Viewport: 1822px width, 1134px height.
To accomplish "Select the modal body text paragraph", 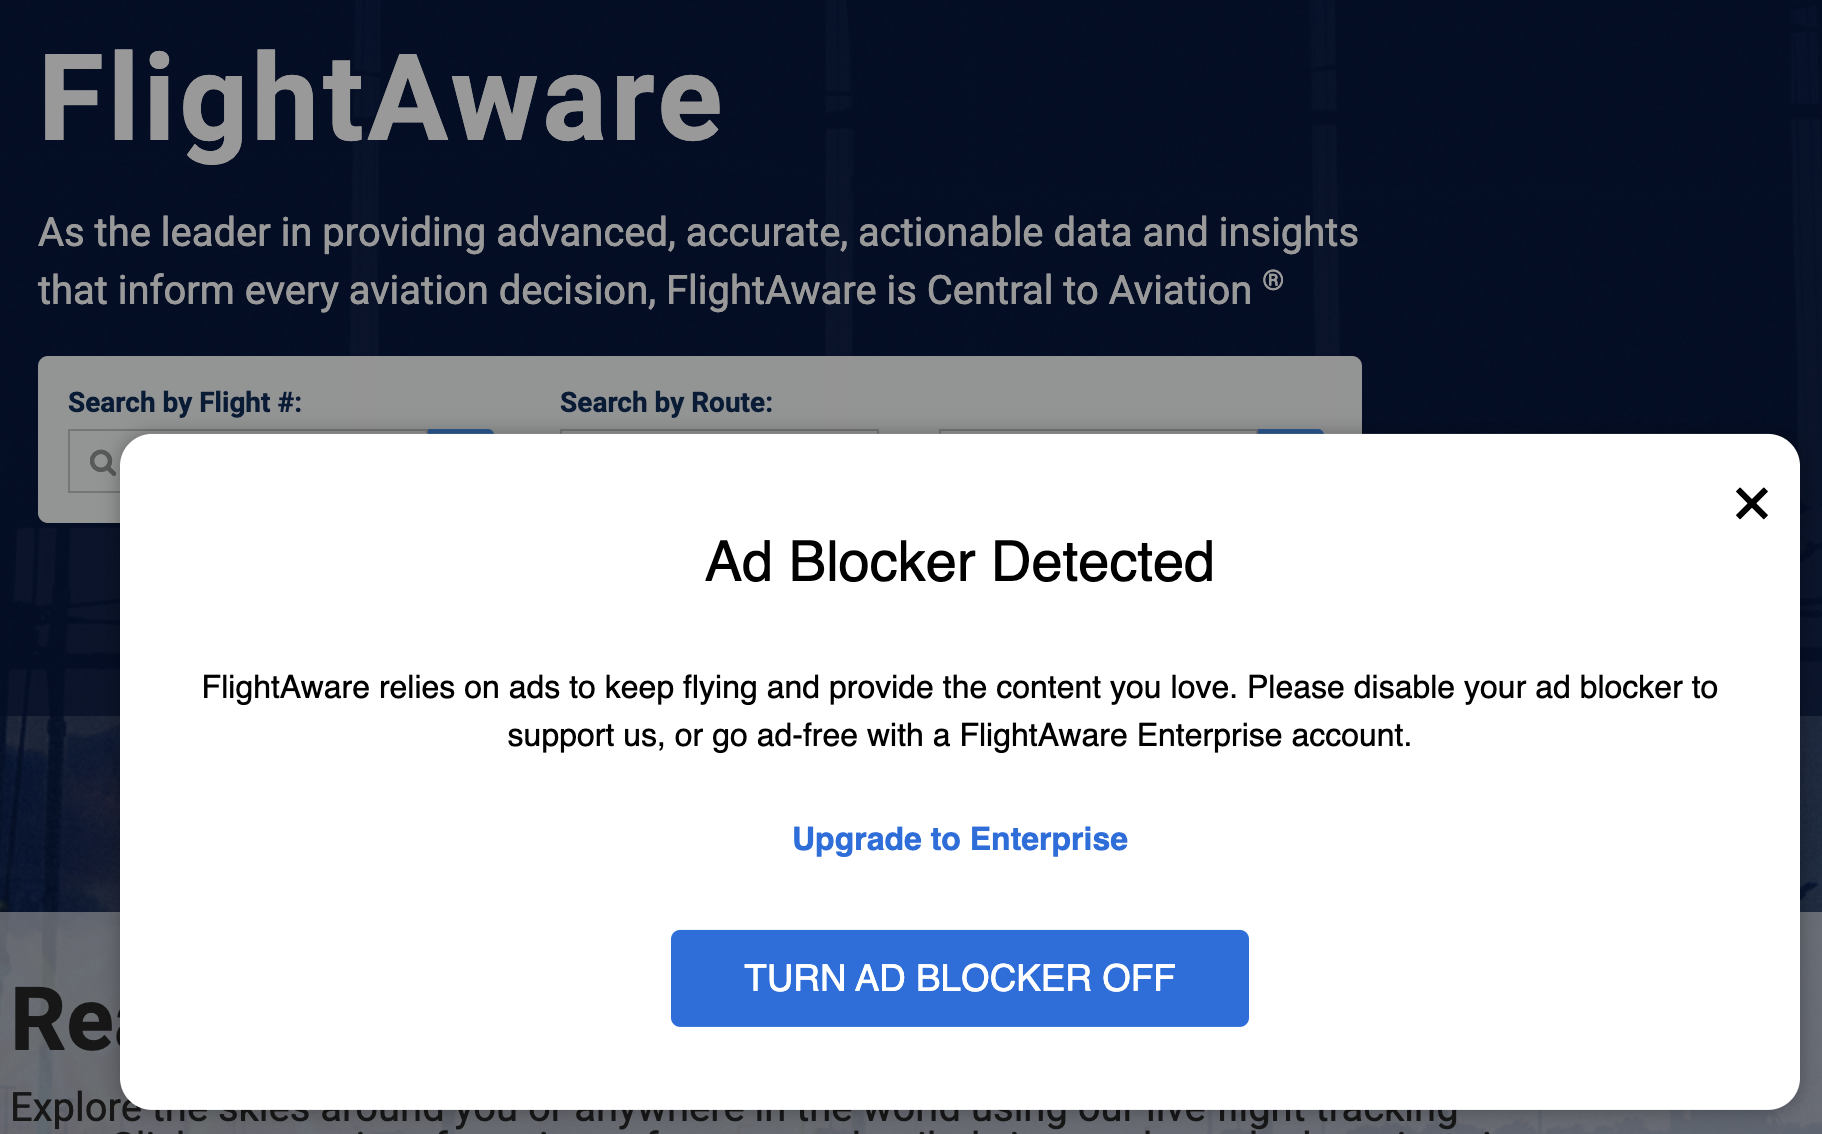I will click(x=959, y=710).
